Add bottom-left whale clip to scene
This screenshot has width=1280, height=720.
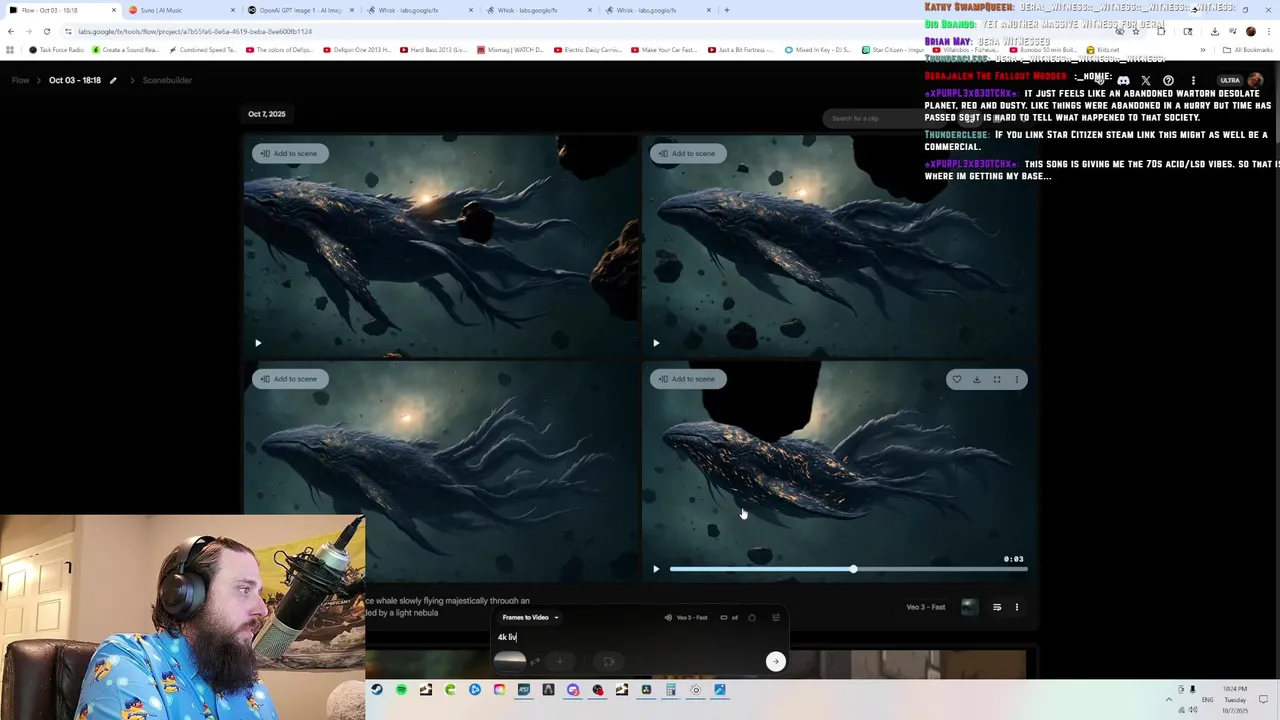tap(289, 379)
